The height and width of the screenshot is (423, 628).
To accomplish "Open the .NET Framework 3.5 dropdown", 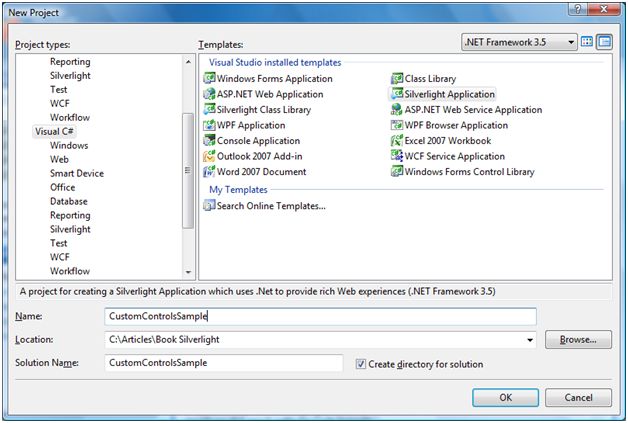I will pyautogui.click(x=519, y=42).
